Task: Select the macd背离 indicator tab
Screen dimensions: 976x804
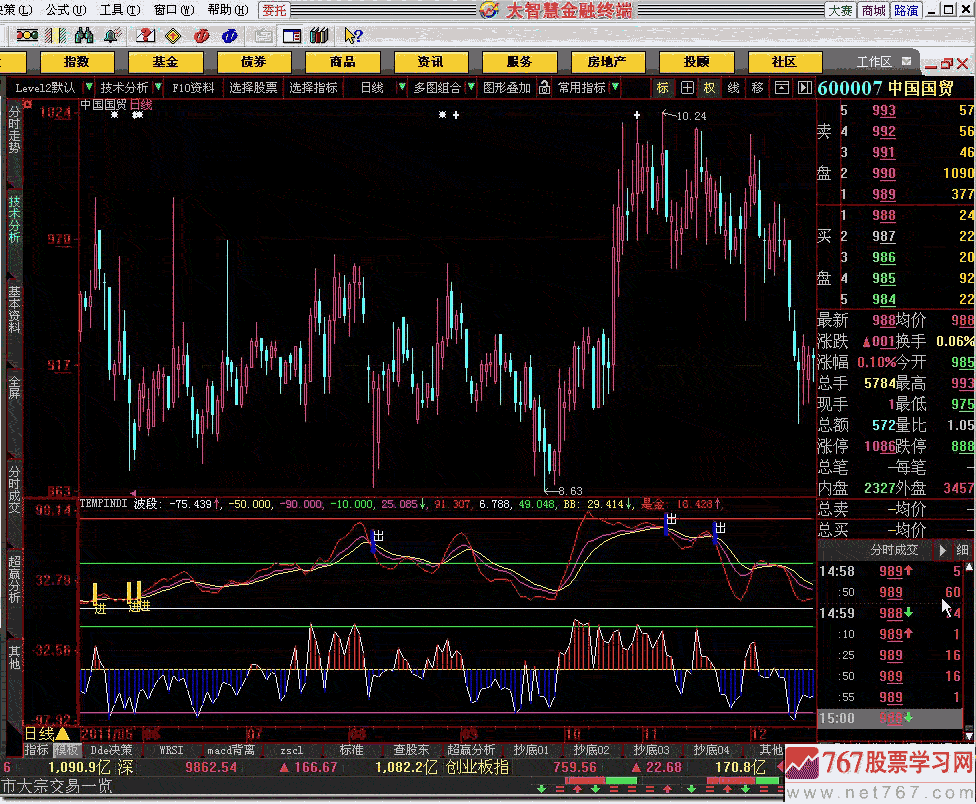Action: pos(231,750)
